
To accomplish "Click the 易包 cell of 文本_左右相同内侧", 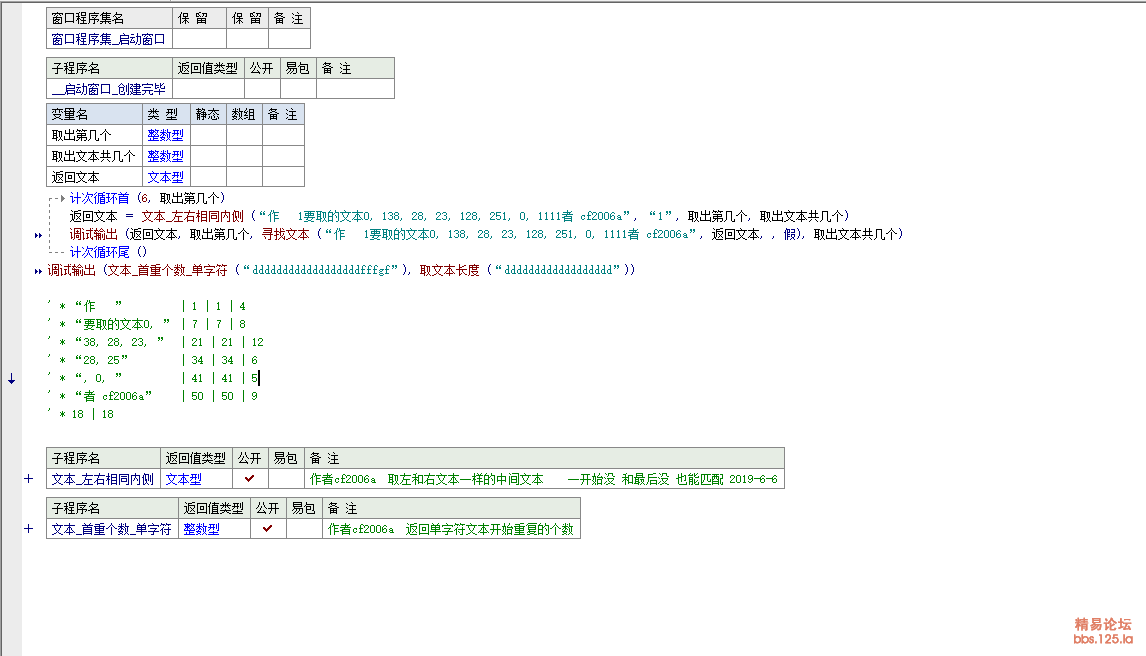I will [285, 479].
